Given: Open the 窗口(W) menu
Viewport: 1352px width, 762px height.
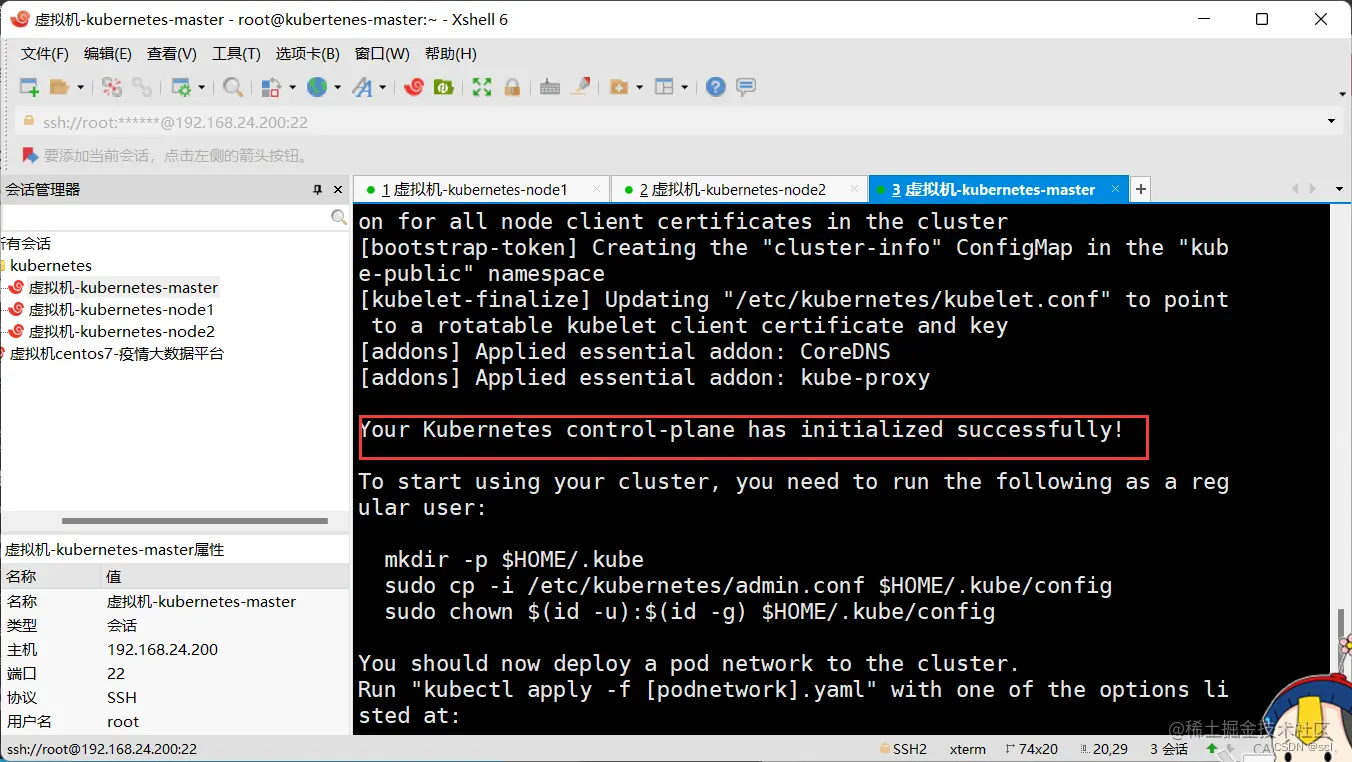Looking at the screenshot, I should click(382, 54).
